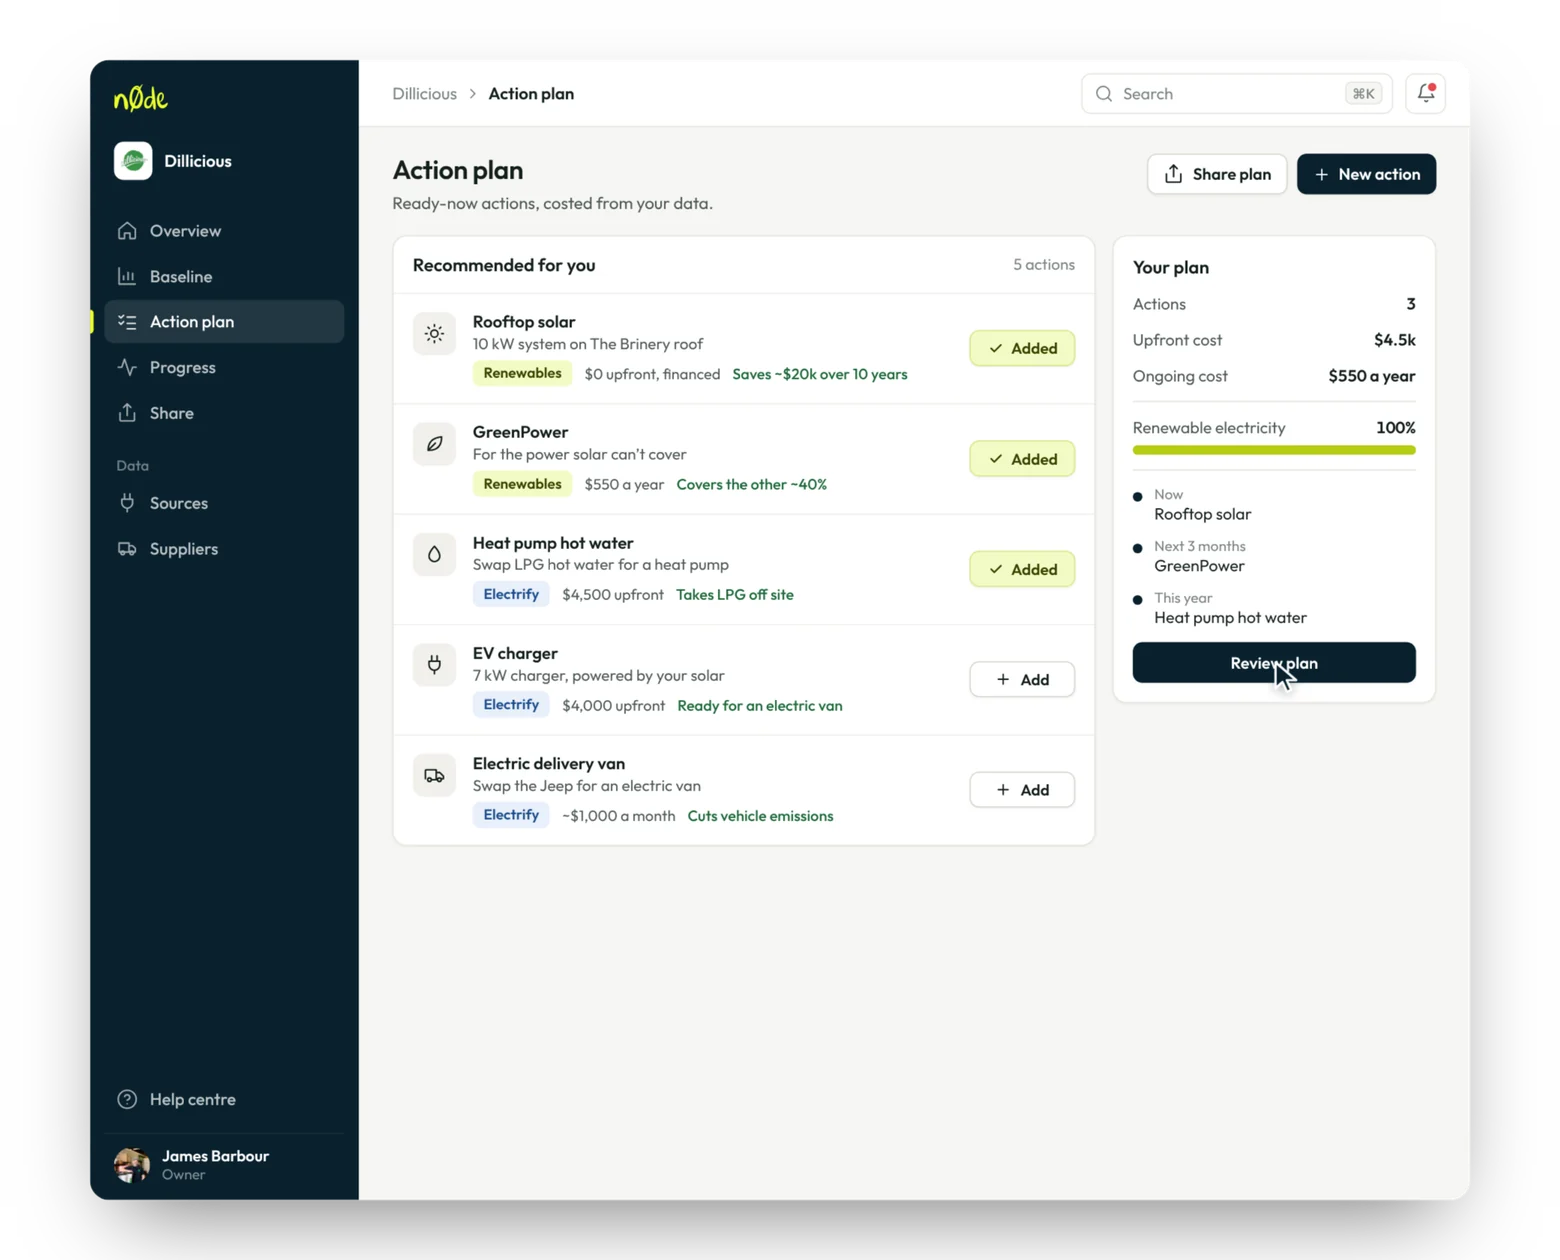Add EV charger to the plan
Image resolution: width=1560 pixels, height=1260 pixels.
click(x=1022, y=680)
